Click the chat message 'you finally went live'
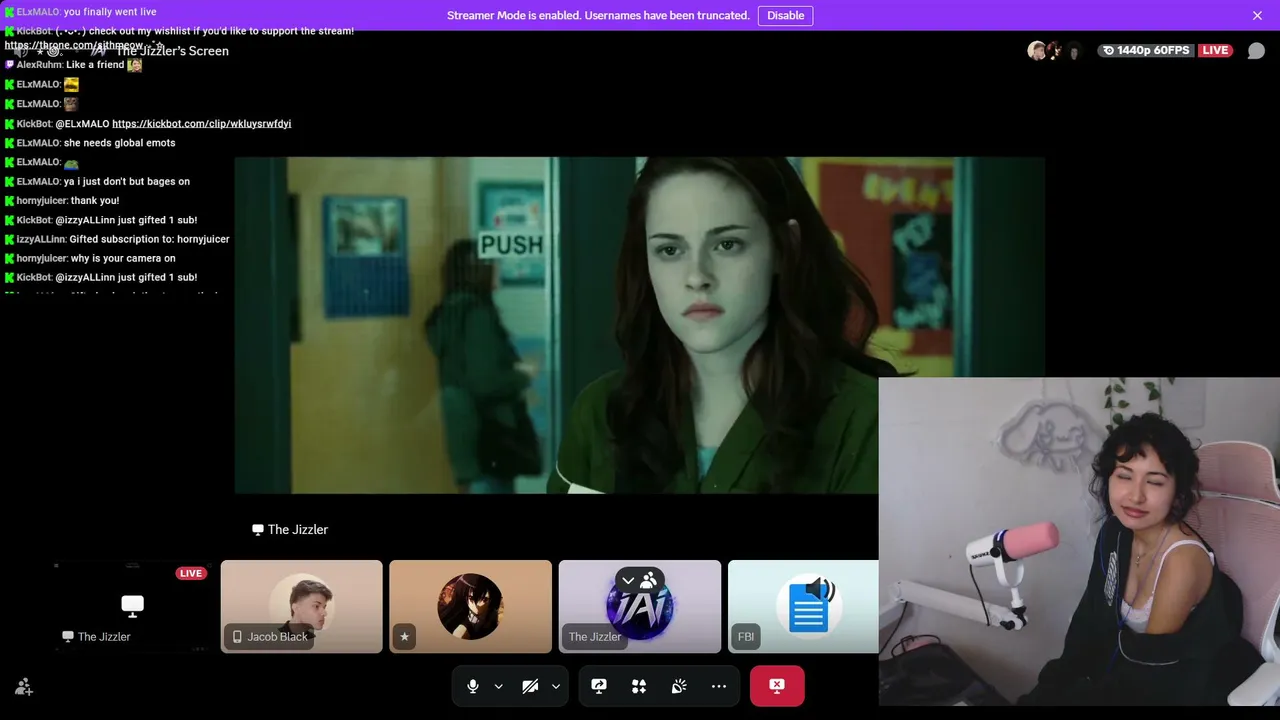The height and width of the screenshot is (720, 1280). tap(110, 12)
